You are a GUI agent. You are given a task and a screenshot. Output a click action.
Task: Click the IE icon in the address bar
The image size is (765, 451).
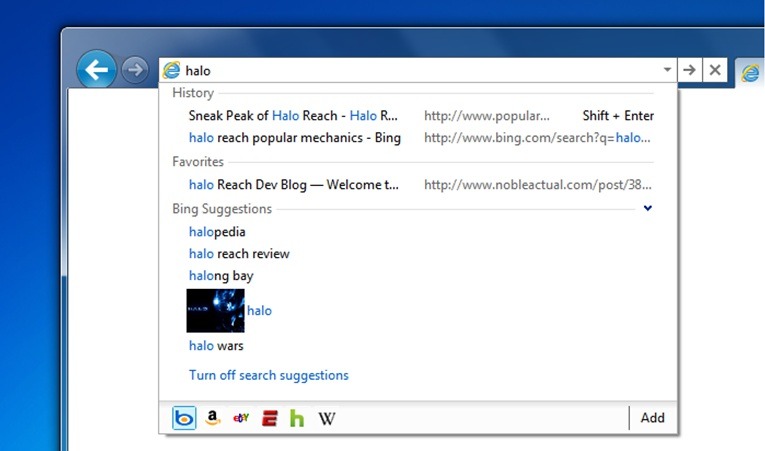(171, 70)
